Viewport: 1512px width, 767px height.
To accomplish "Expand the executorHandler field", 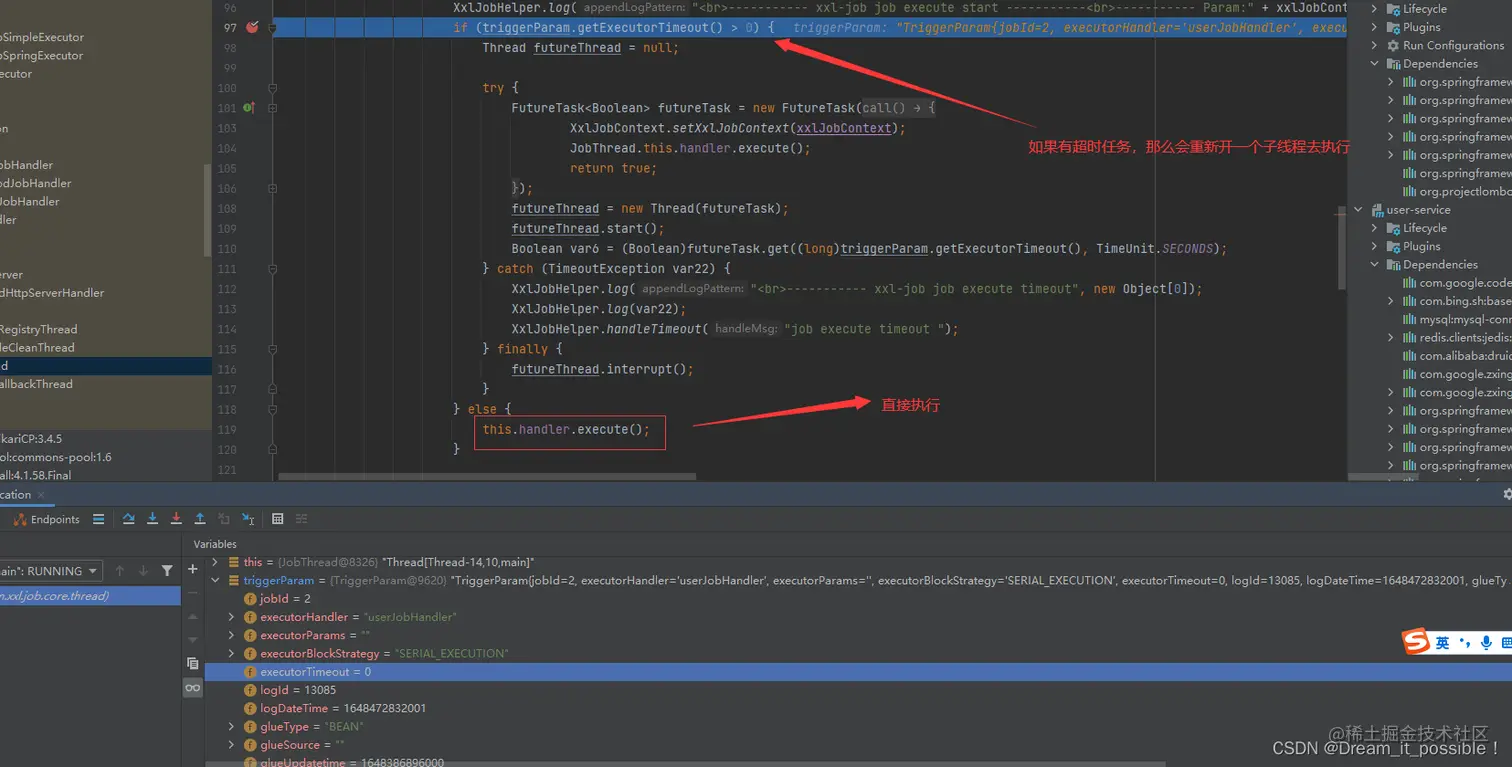I will click(x=232, y=617).
